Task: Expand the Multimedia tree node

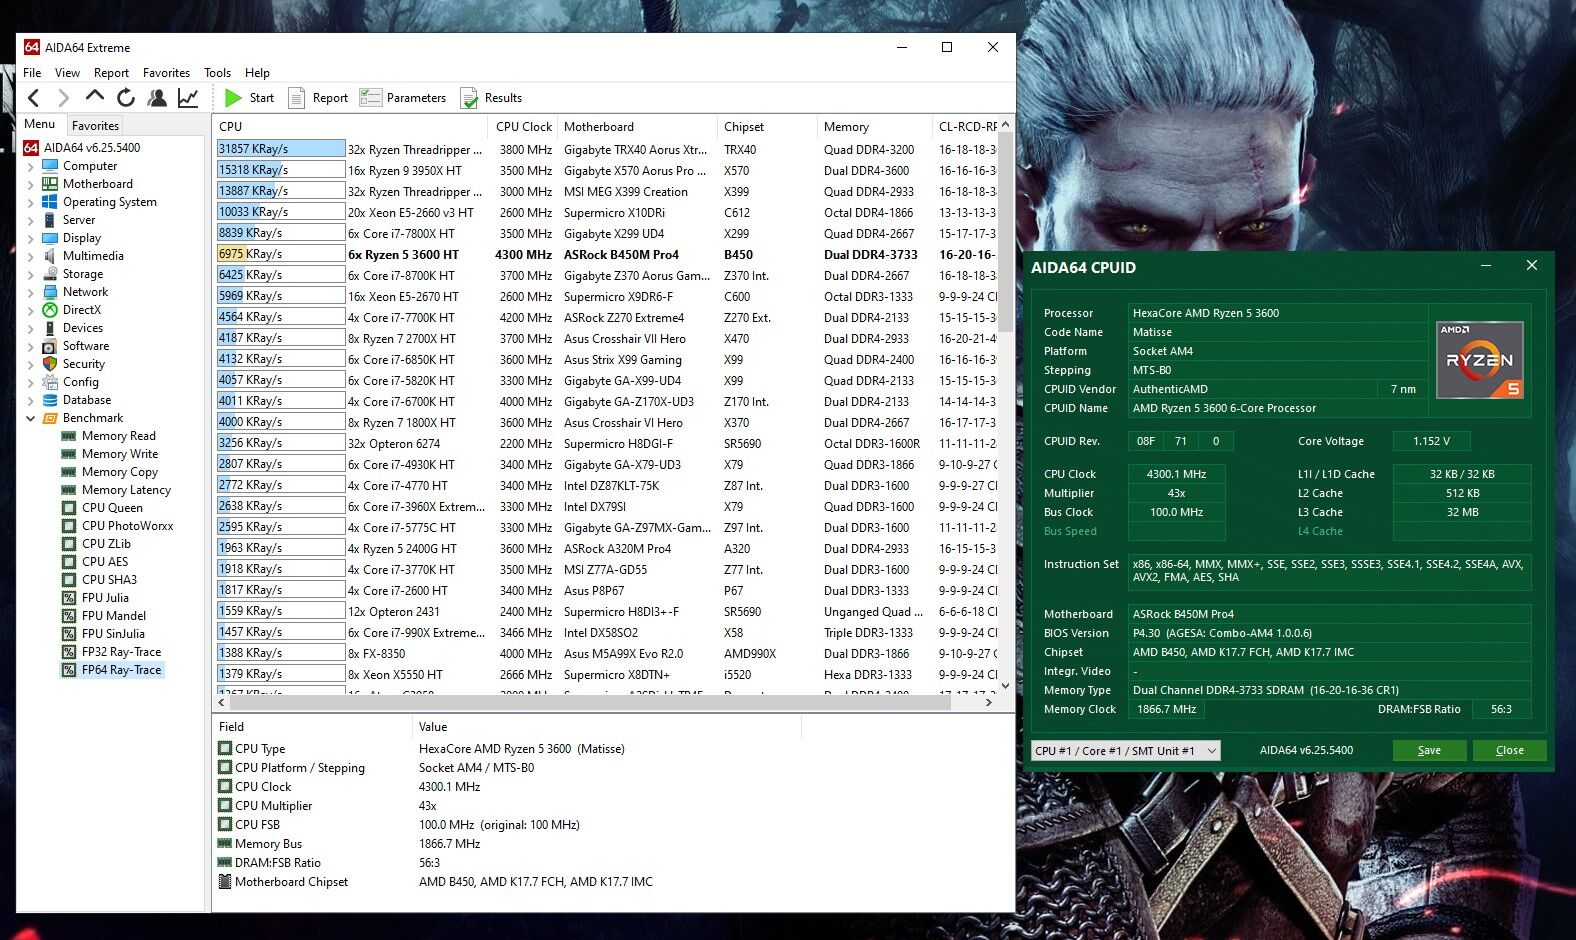Action: pyautogui.click(x=30, y=257)
